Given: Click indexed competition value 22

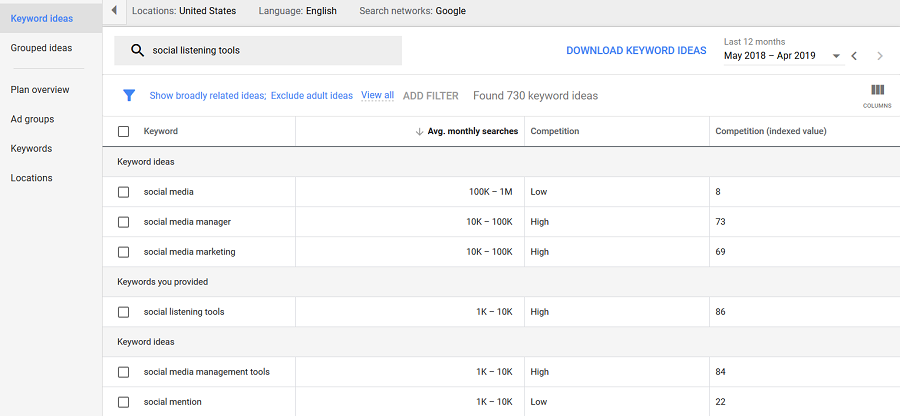Looking at the screenshot, I should [720, 402].
